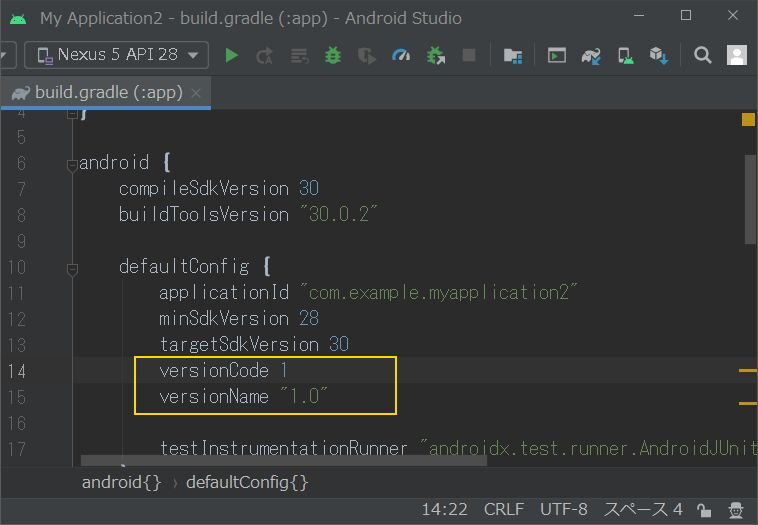The image size is (758, 525).
Task: Click the testInstrumentationRunner line
Action: click(x=458, y=449)
